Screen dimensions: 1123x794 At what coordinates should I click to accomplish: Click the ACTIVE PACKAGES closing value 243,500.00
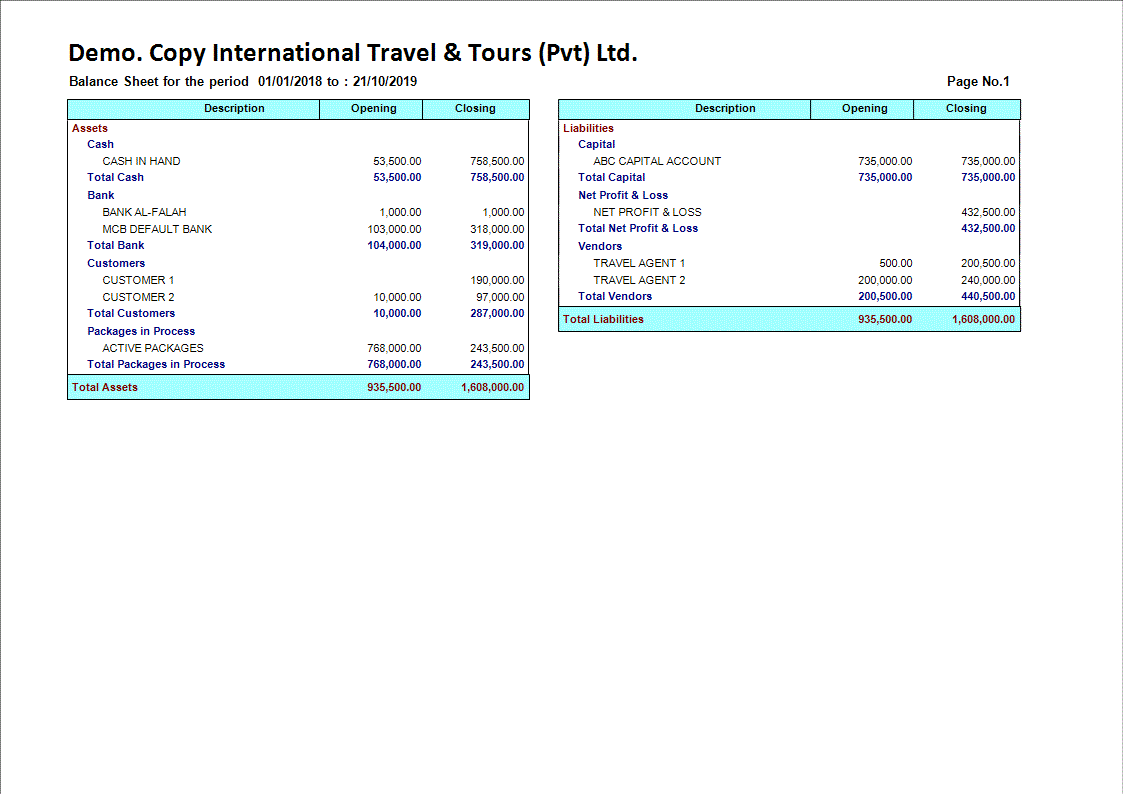[x=497, y=348]
